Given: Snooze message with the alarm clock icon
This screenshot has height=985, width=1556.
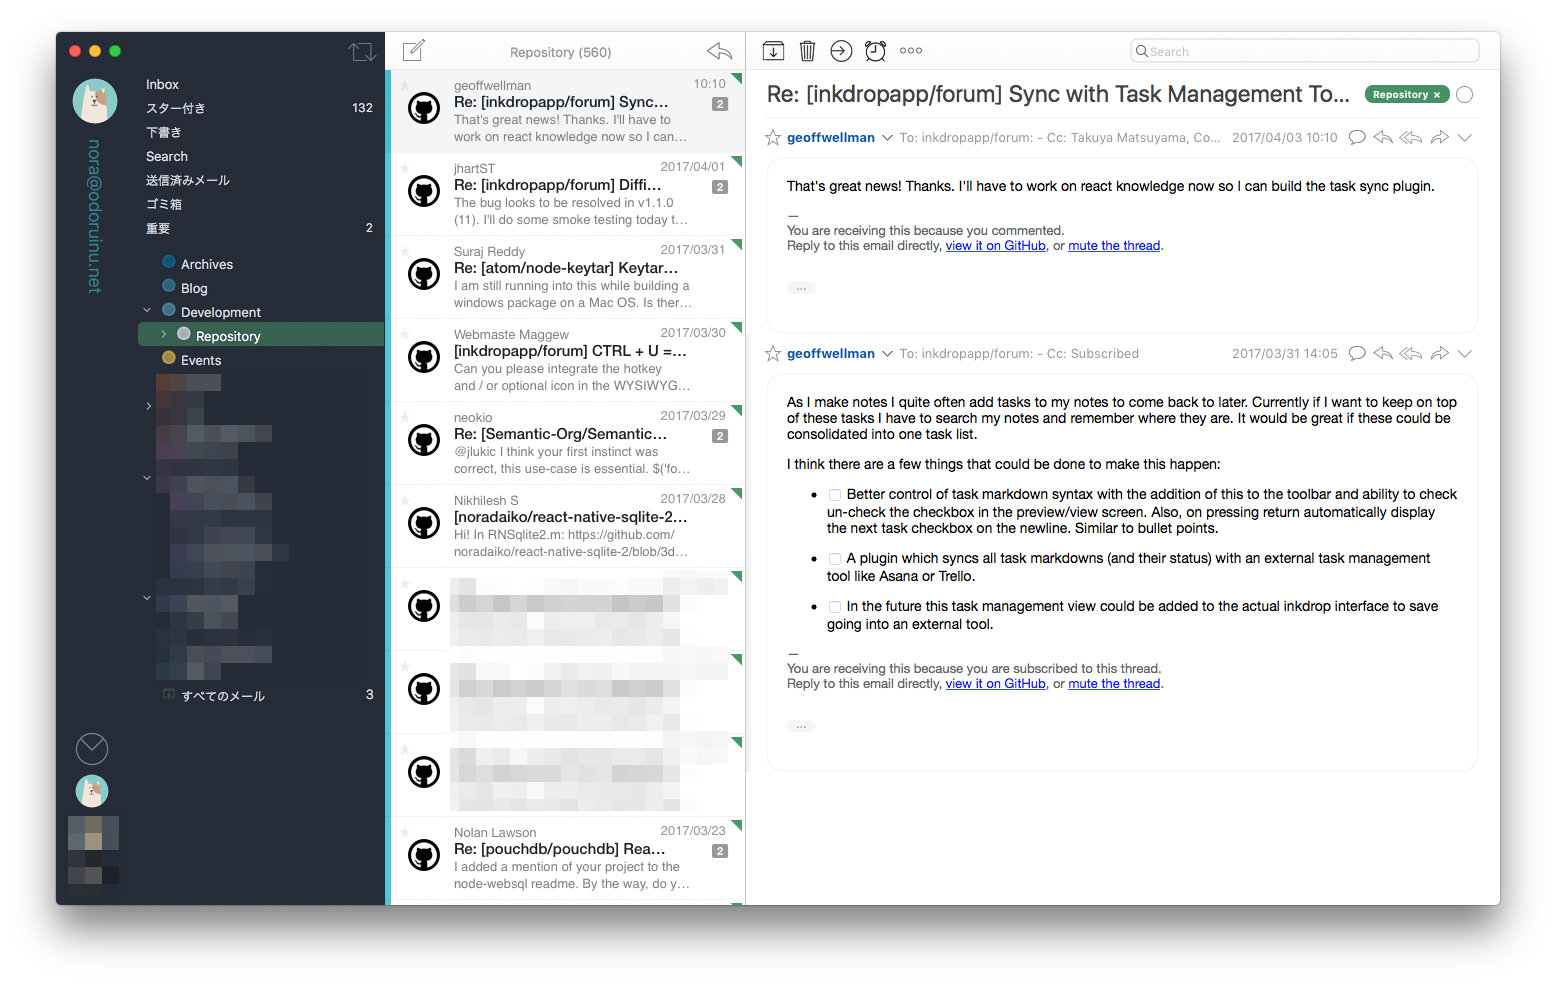Looking at the screenshot, I should point(875,51).
